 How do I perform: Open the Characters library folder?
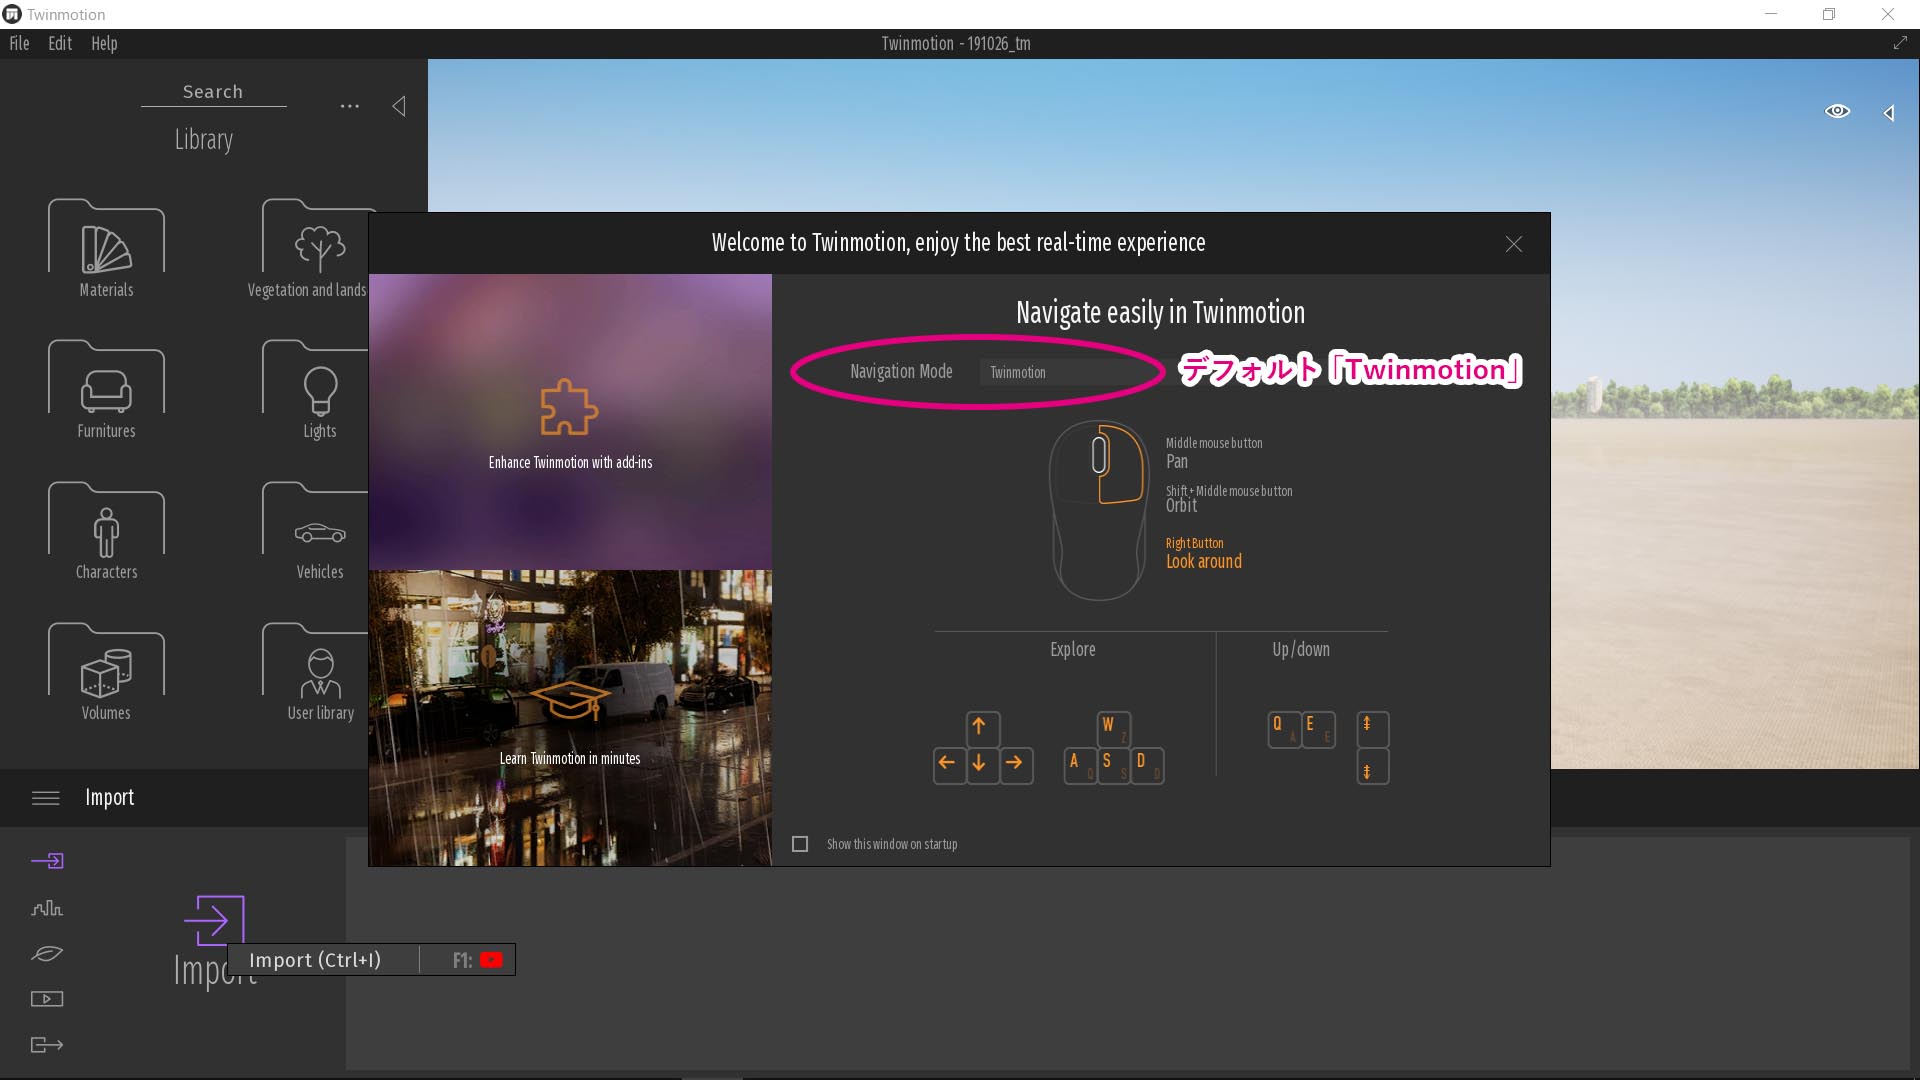[106, 531]
